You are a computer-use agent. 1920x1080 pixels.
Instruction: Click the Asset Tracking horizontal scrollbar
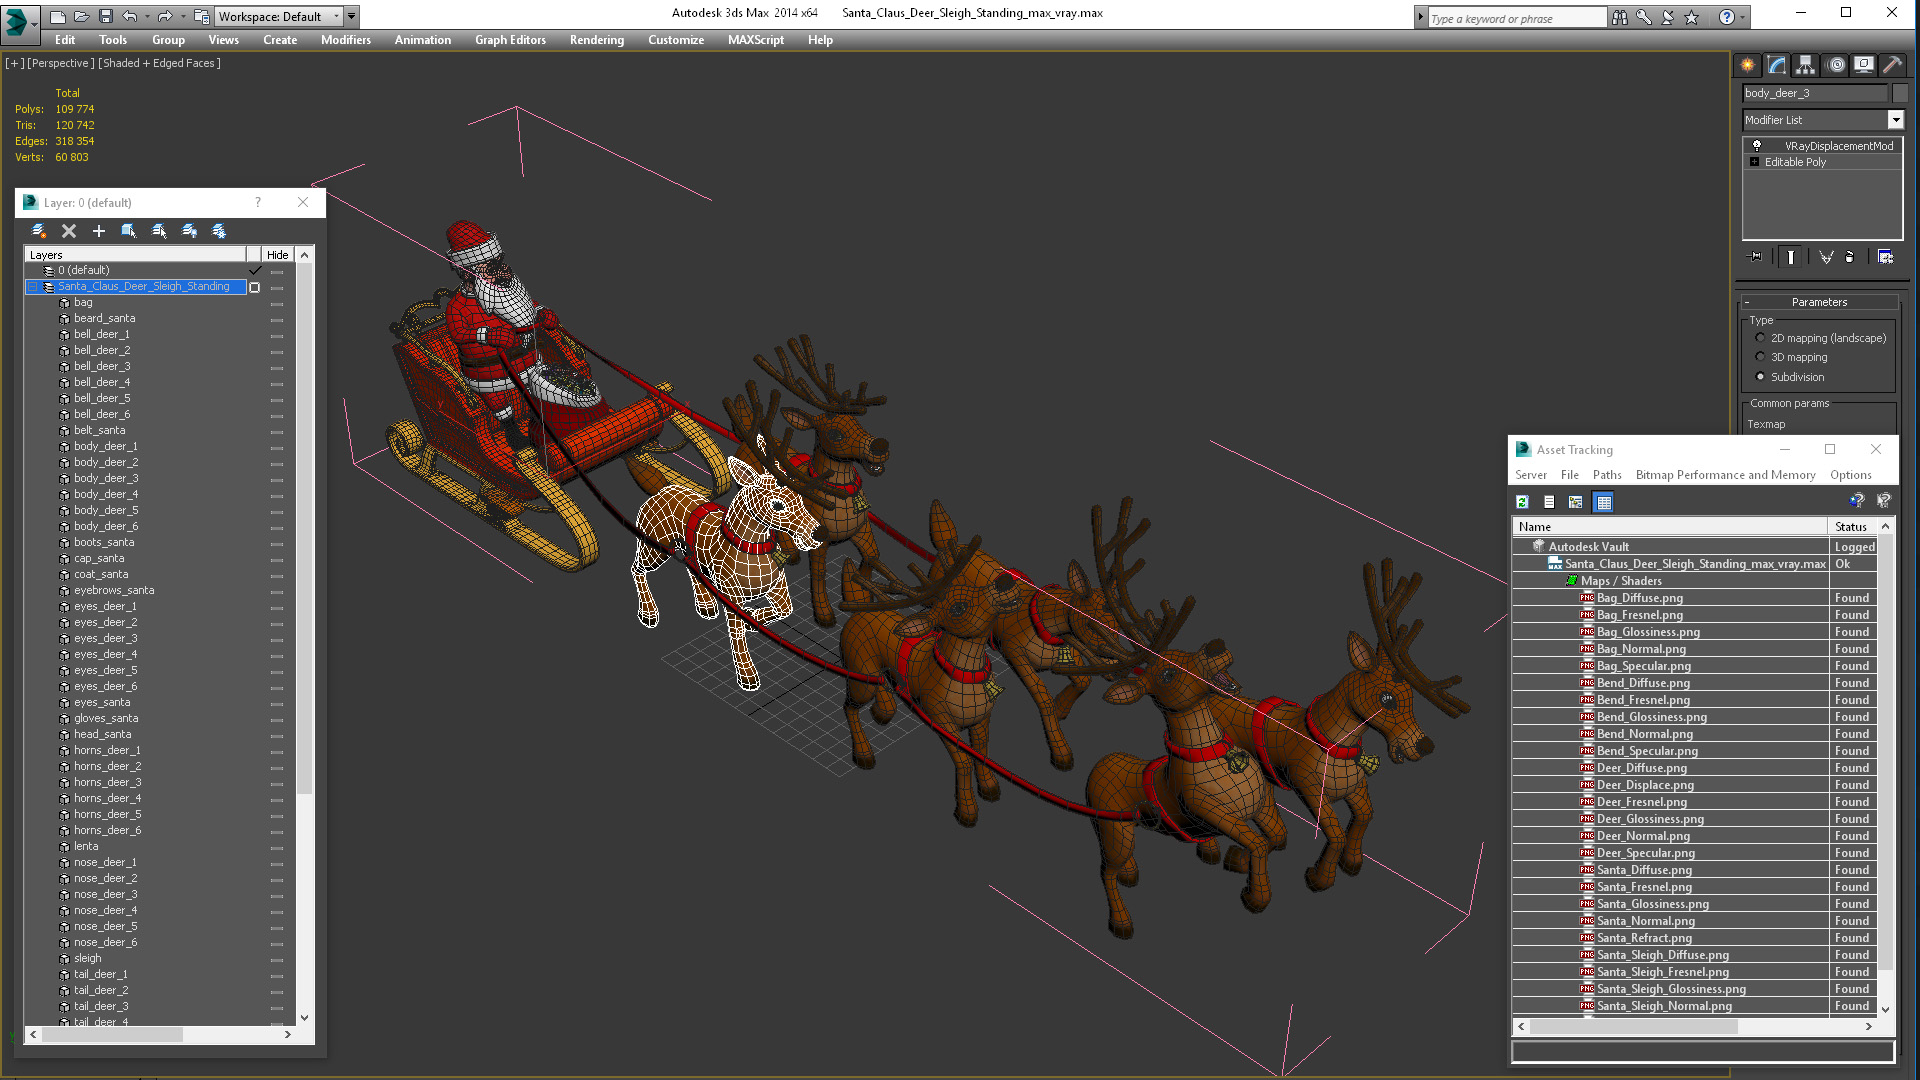tap(1695, 1027)
